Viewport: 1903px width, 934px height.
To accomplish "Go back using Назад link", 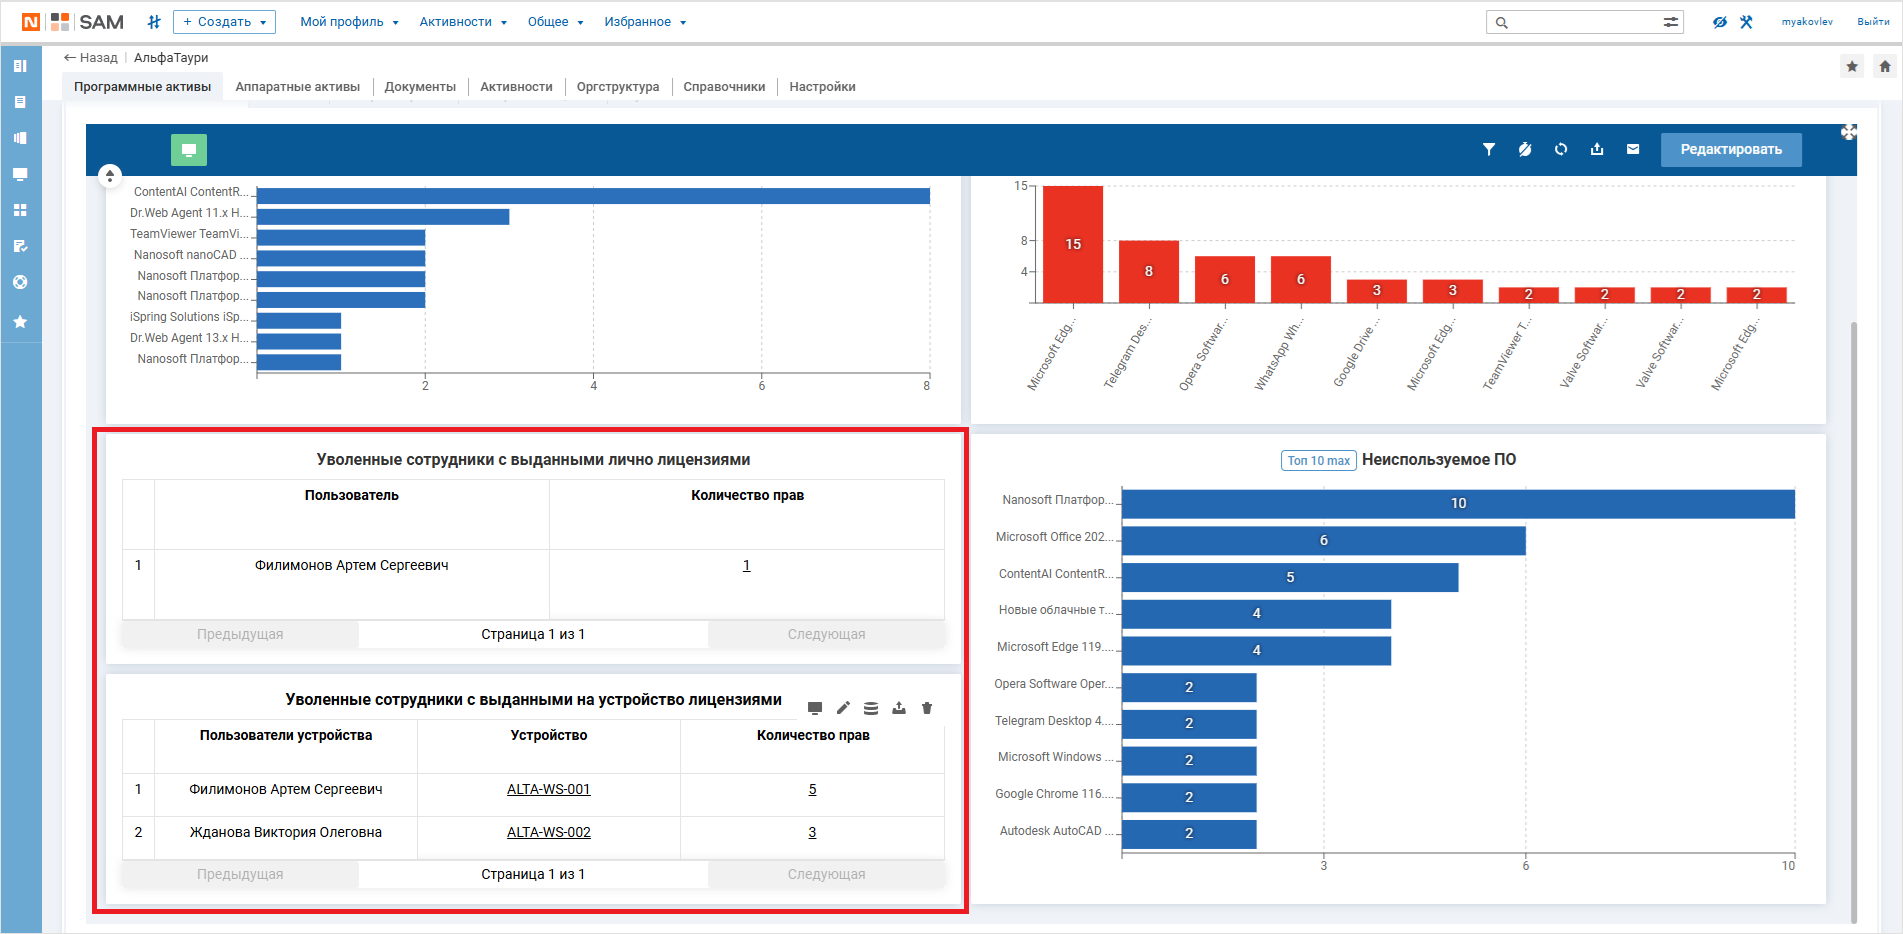I will click(91, 58).
